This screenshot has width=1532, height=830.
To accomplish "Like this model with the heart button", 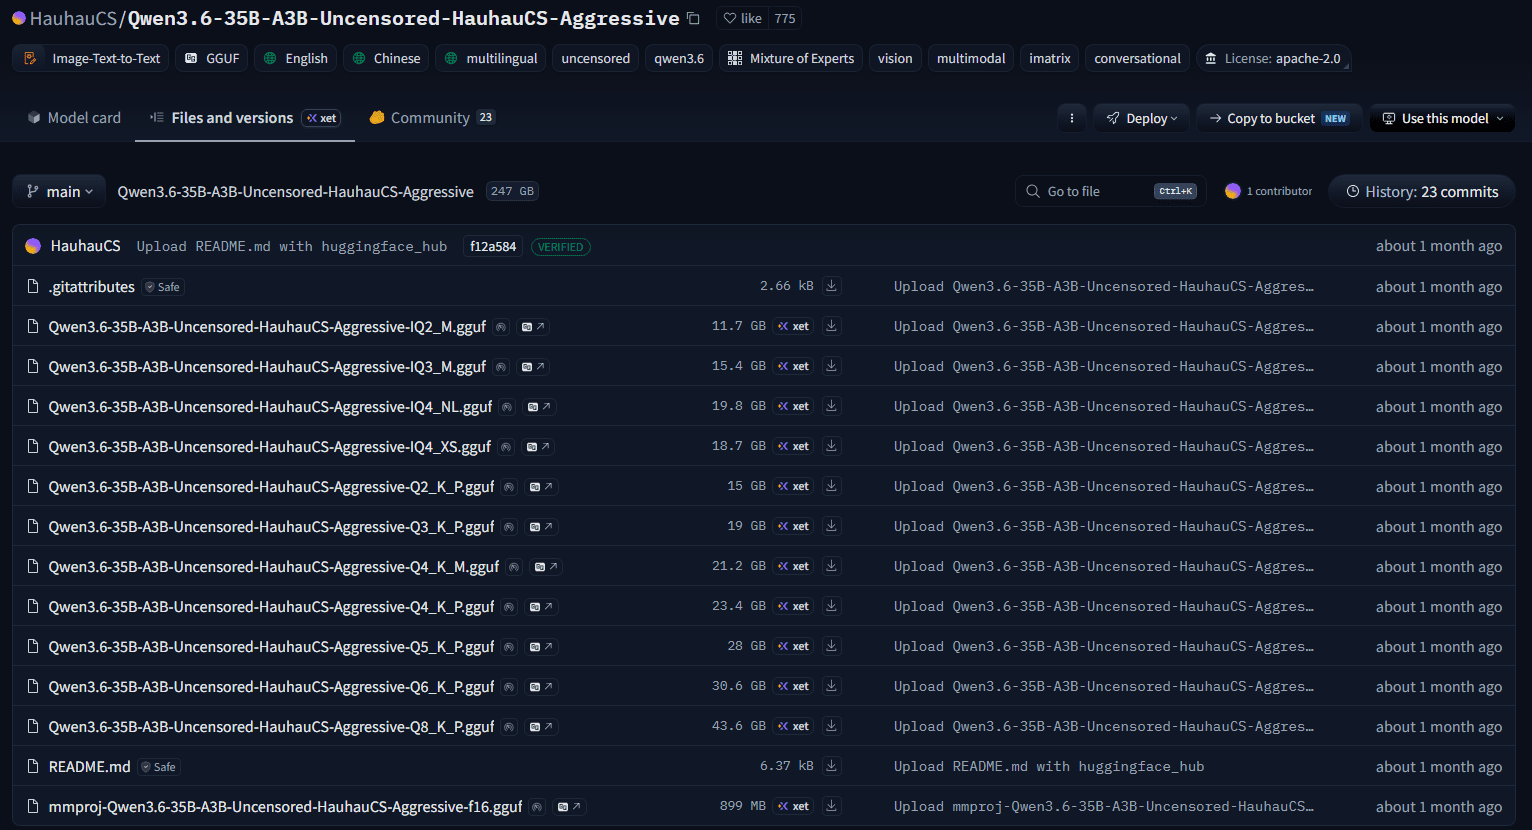I will 742,18.
